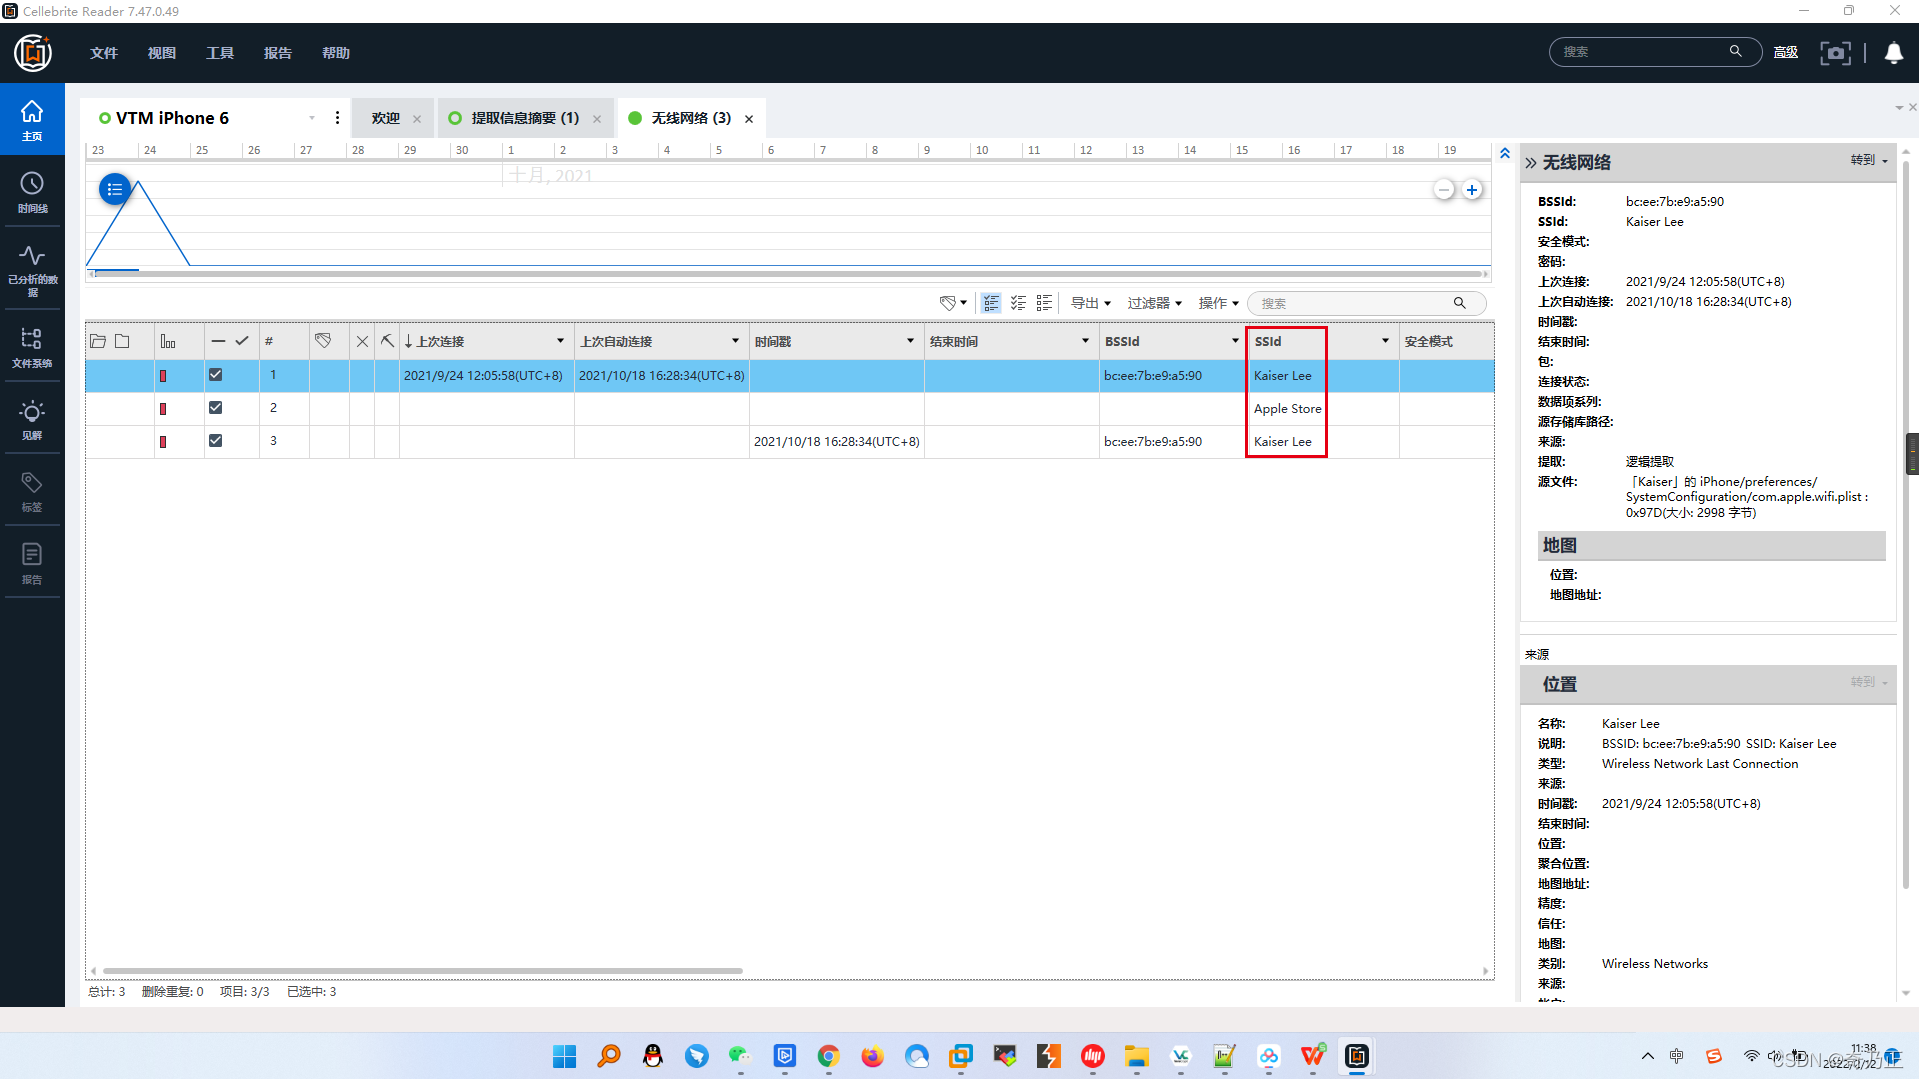Close the 无线网络 (3) tab

pyautogui.click(x=749, y=119)
